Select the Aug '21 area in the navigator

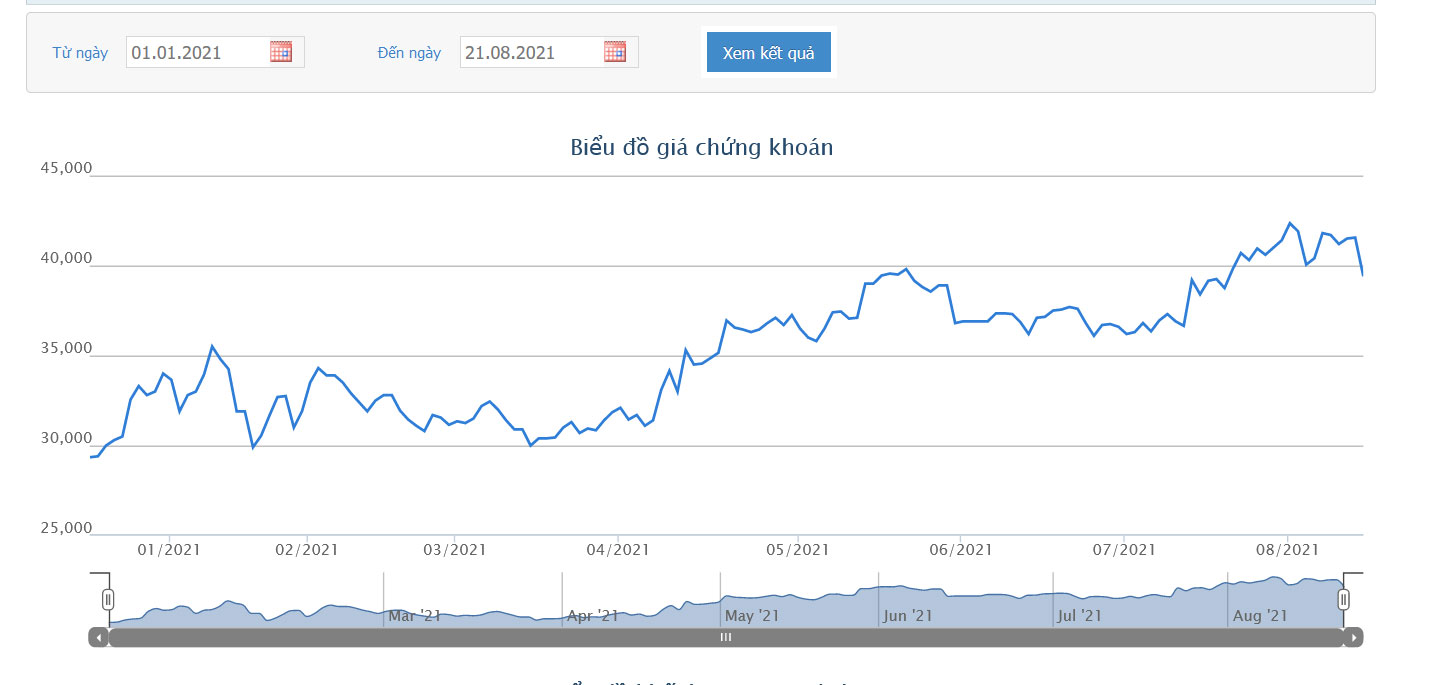[1260, 616]
